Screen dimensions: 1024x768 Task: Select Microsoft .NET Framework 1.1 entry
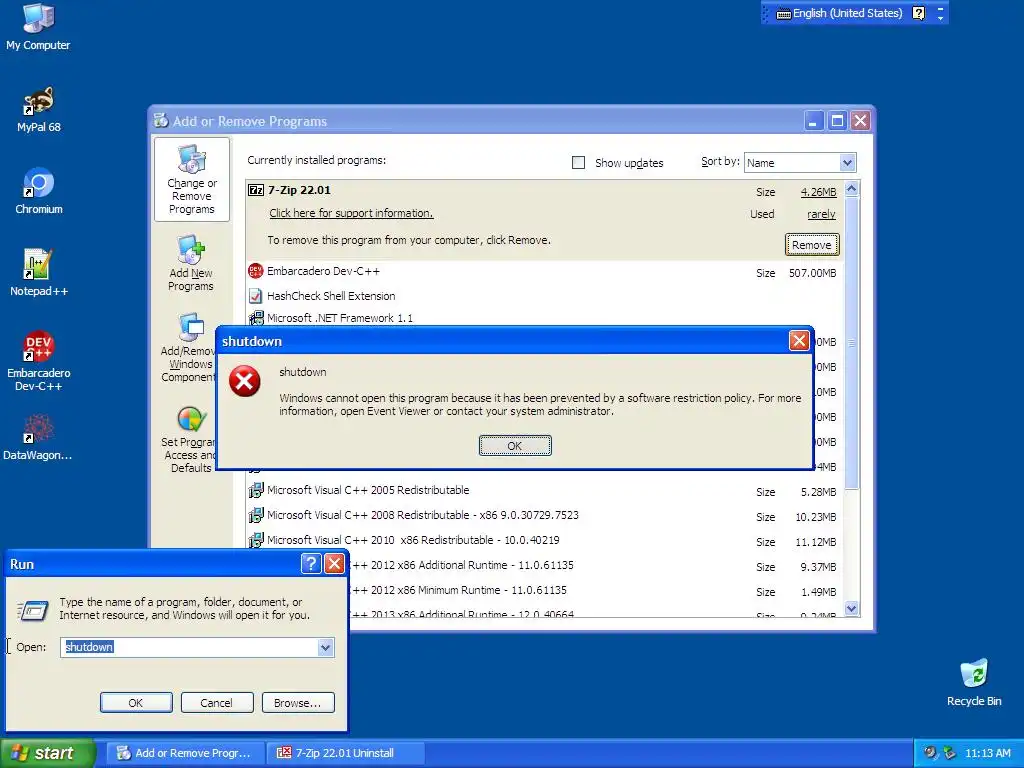coord(543,317)
